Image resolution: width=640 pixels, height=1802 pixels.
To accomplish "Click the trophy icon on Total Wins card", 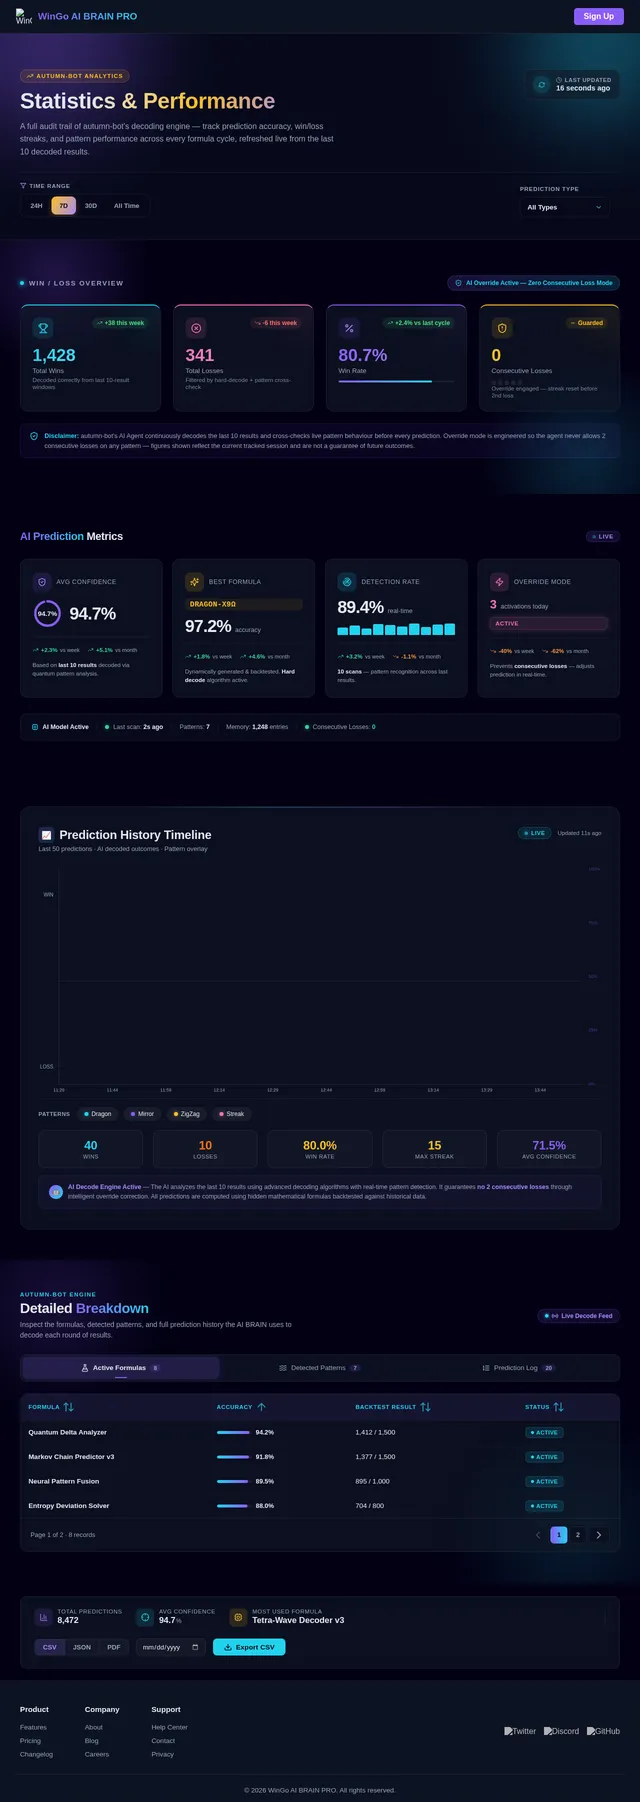I will tap(43, 328).
